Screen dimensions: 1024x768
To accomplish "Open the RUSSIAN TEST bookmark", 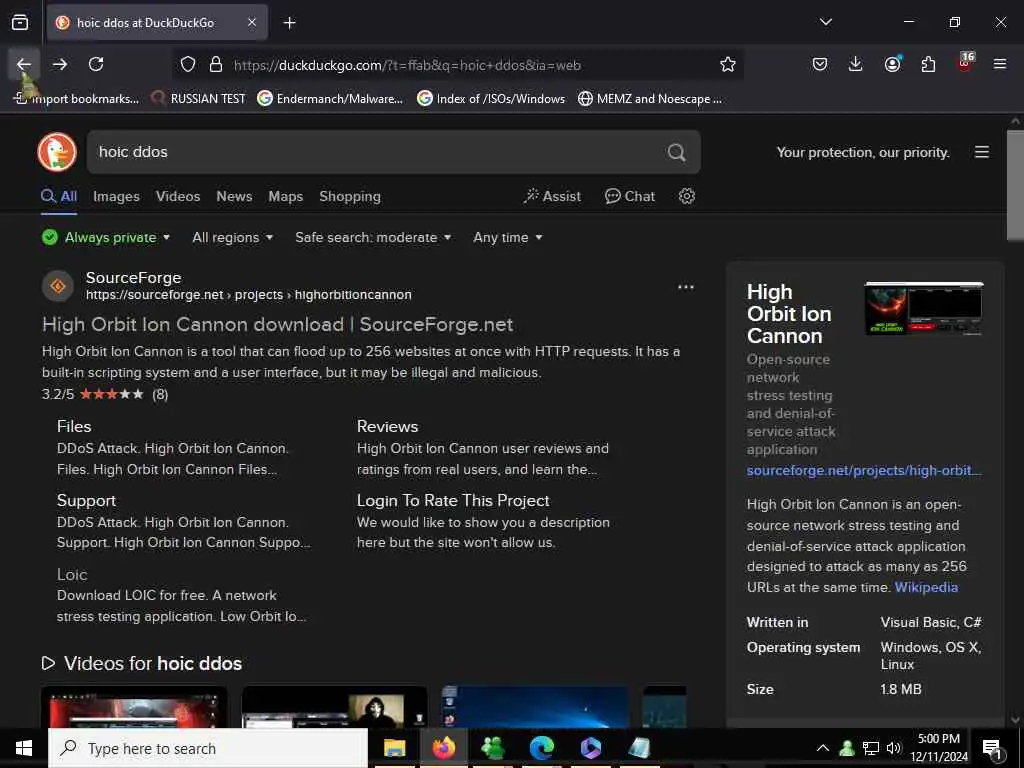I will click(199, 99).
